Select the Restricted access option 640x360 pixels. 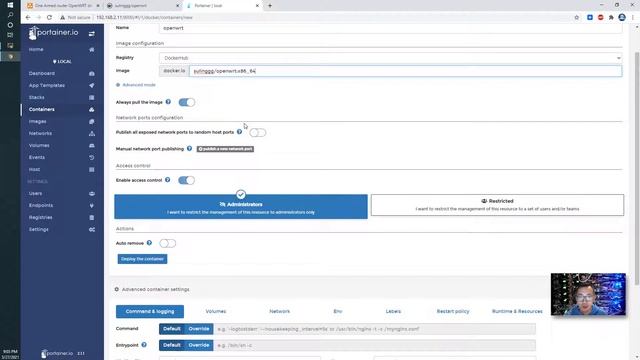497,205
